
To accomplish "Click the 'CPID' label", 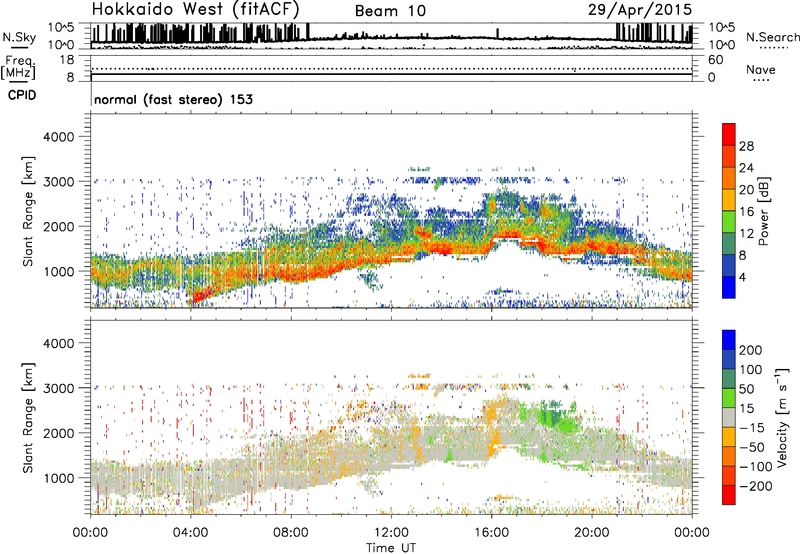I will click(22, 95).
